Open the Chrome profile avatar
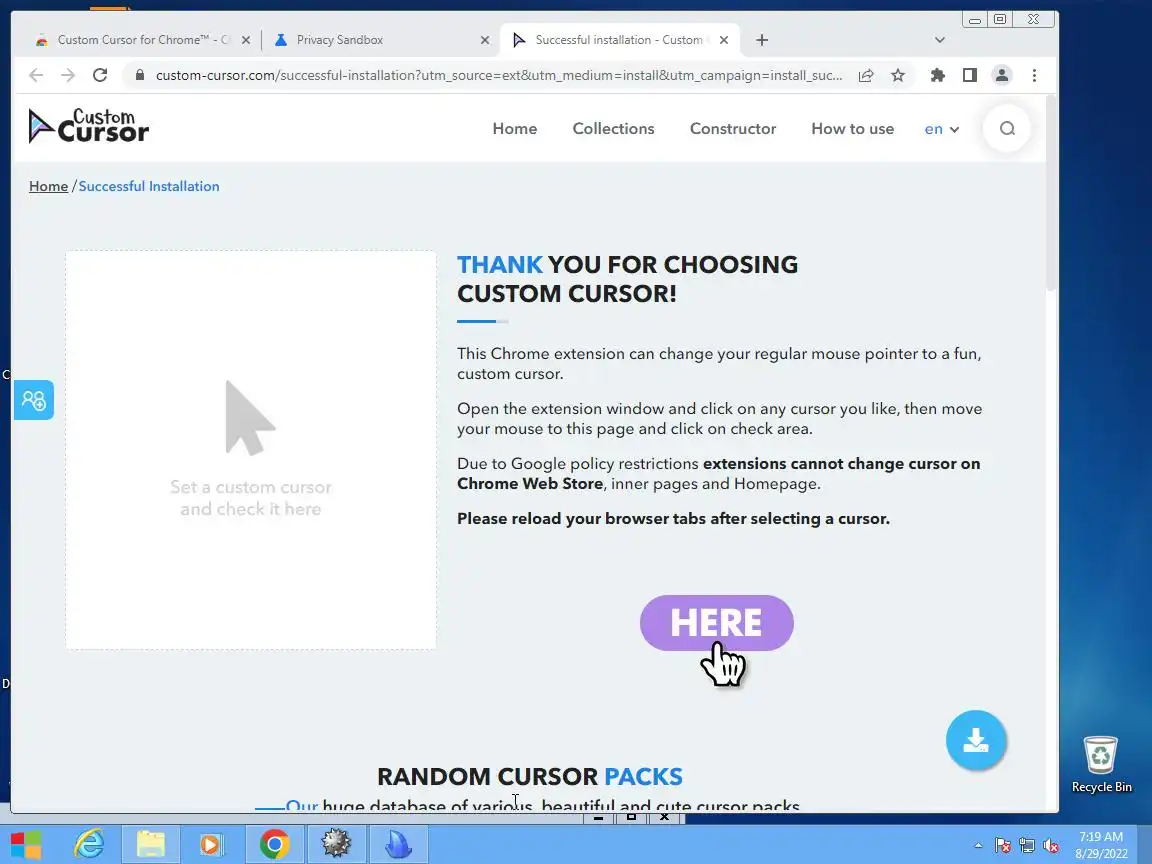This screenshot has height=864, width=1152. pyautogui.click(x=1001, y=75)
